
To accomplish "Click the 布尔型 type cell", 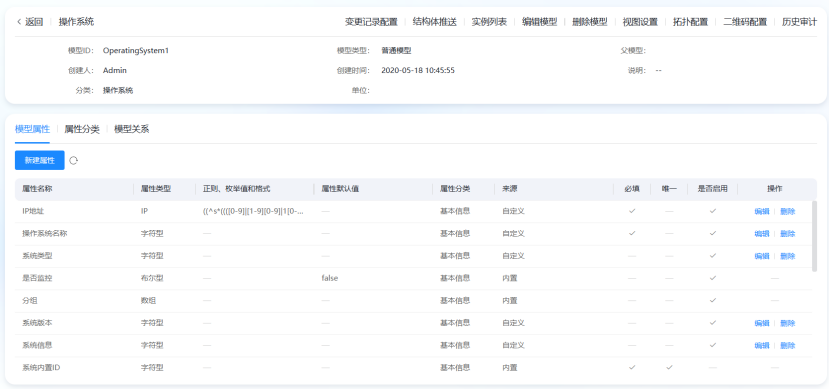I will point(152,278).
